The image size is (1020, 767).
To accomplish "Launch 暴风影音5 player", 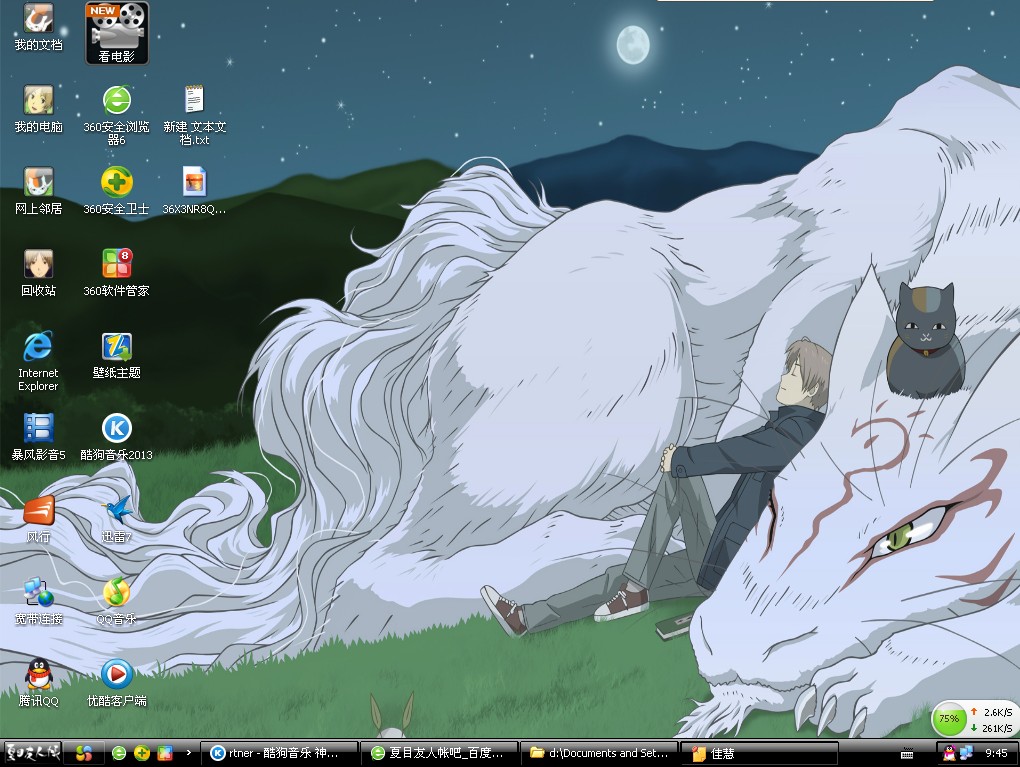I will coord(38,437).
